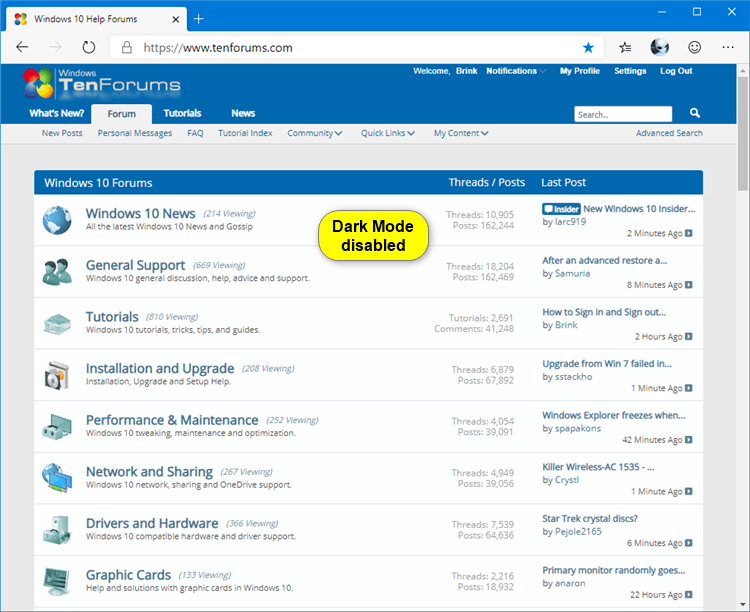Click the blue favorite star in address bar

[x=588, y=47]
